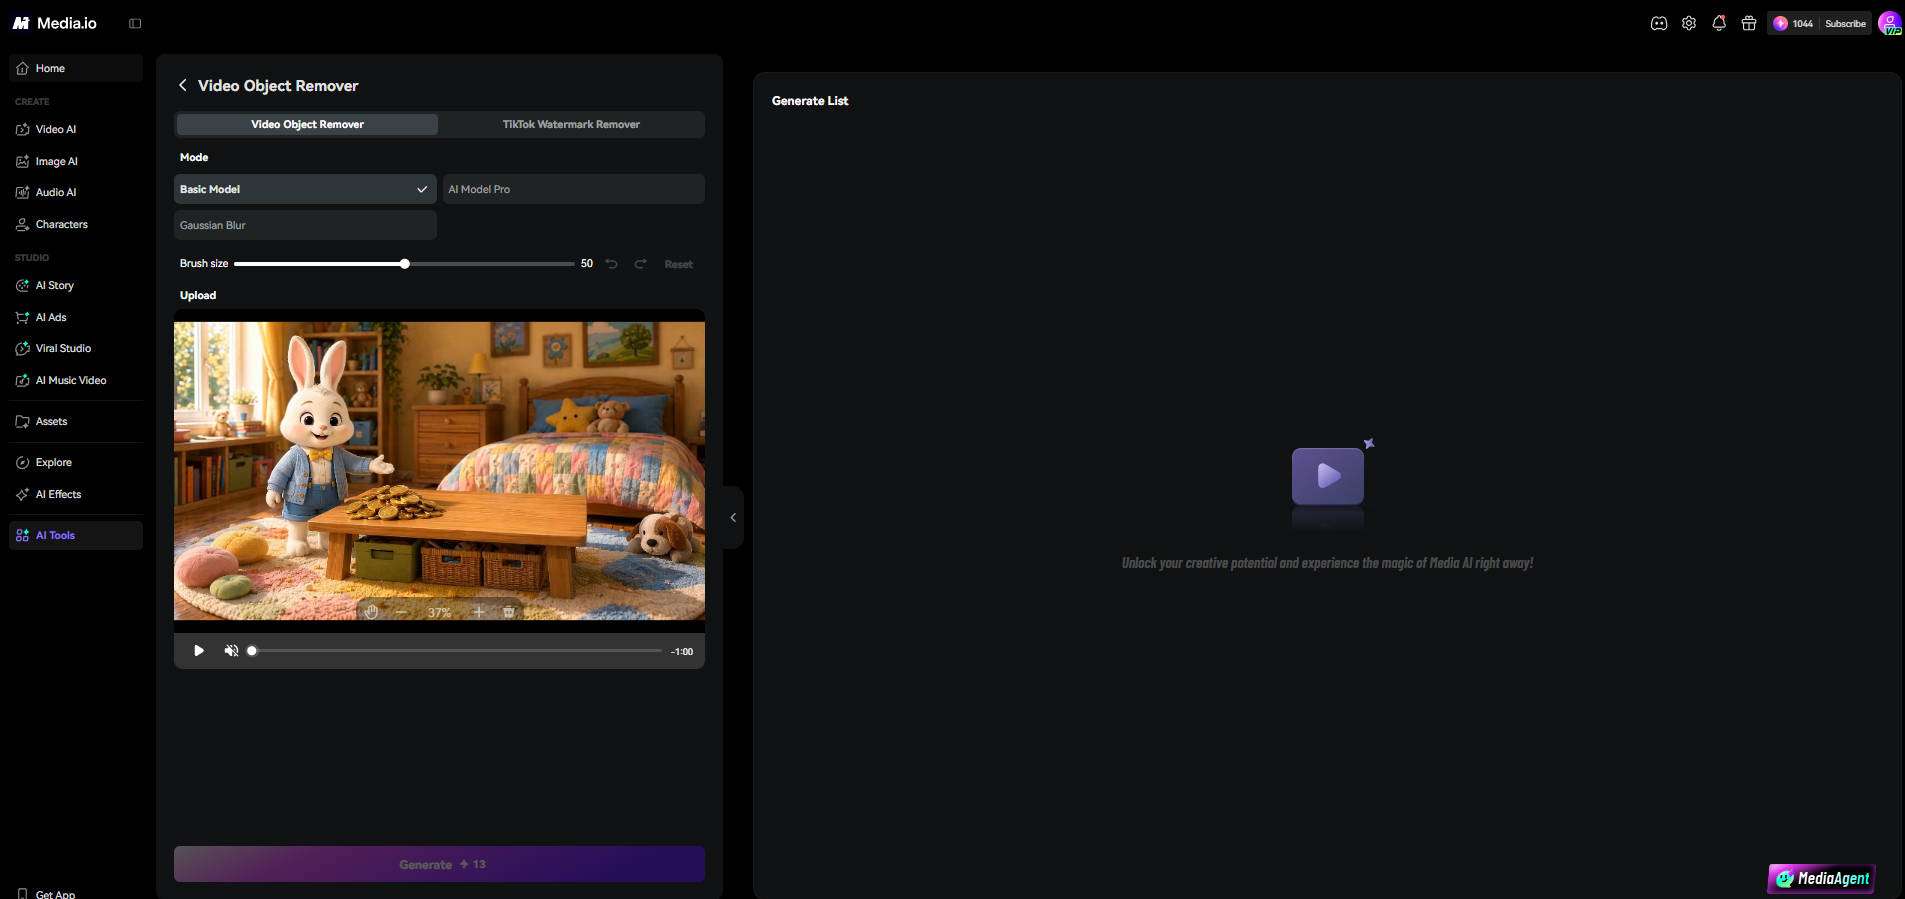Choose the AI Model Pro mode
Viewport: 1905px width, 899px height.
point(573,189)
